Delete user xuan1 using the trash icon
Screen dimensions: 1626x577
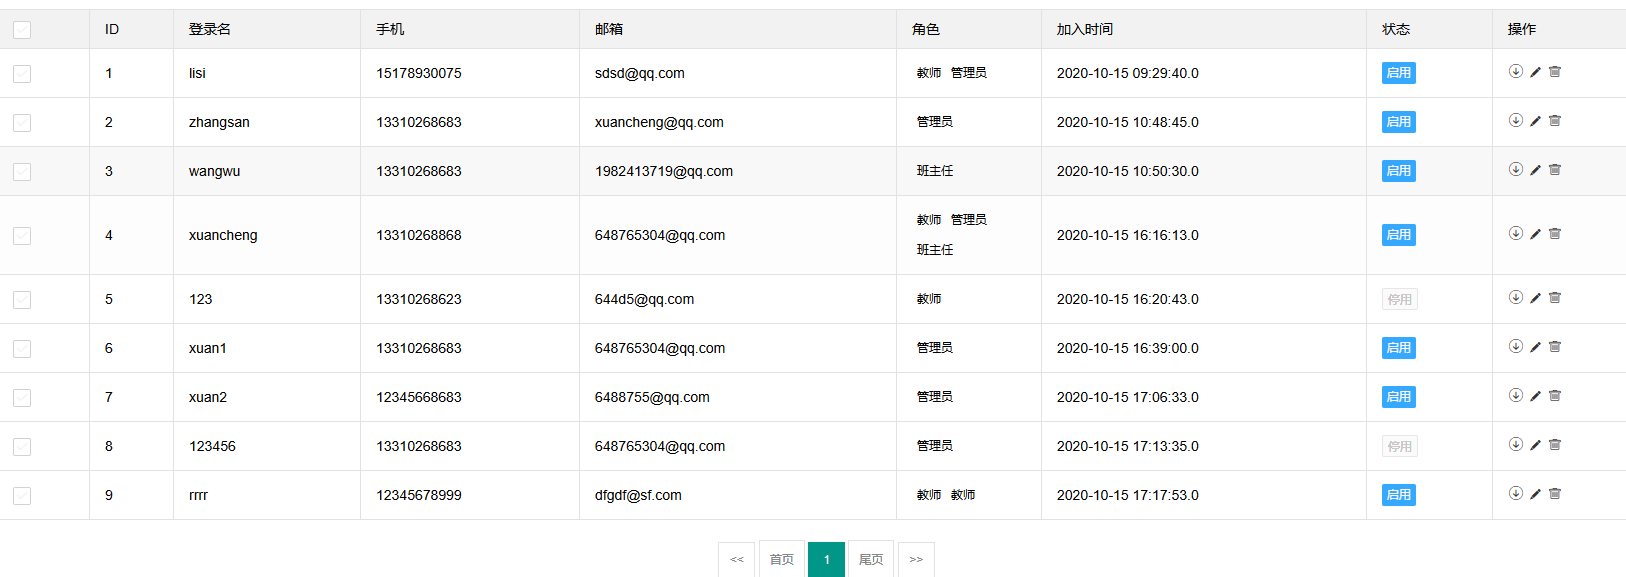click(x=1555, y=347)
